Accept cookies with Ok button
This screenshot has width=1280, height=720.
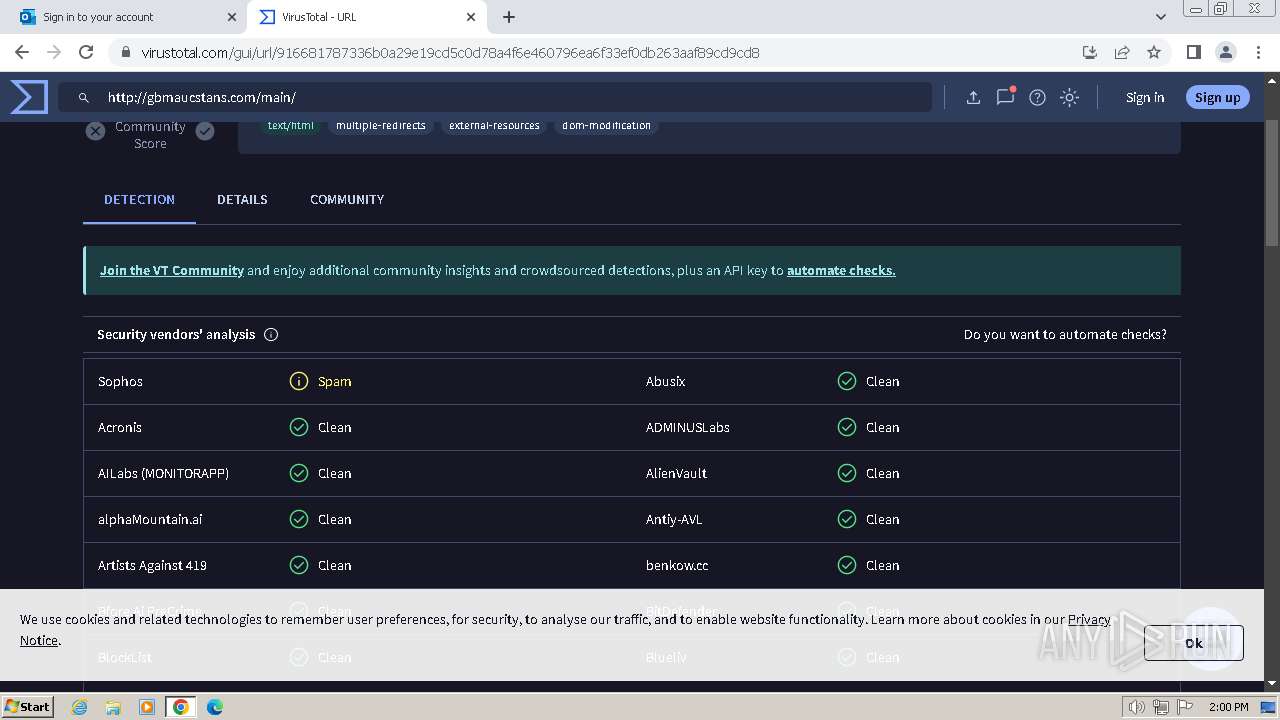[x=1194, y=643]
